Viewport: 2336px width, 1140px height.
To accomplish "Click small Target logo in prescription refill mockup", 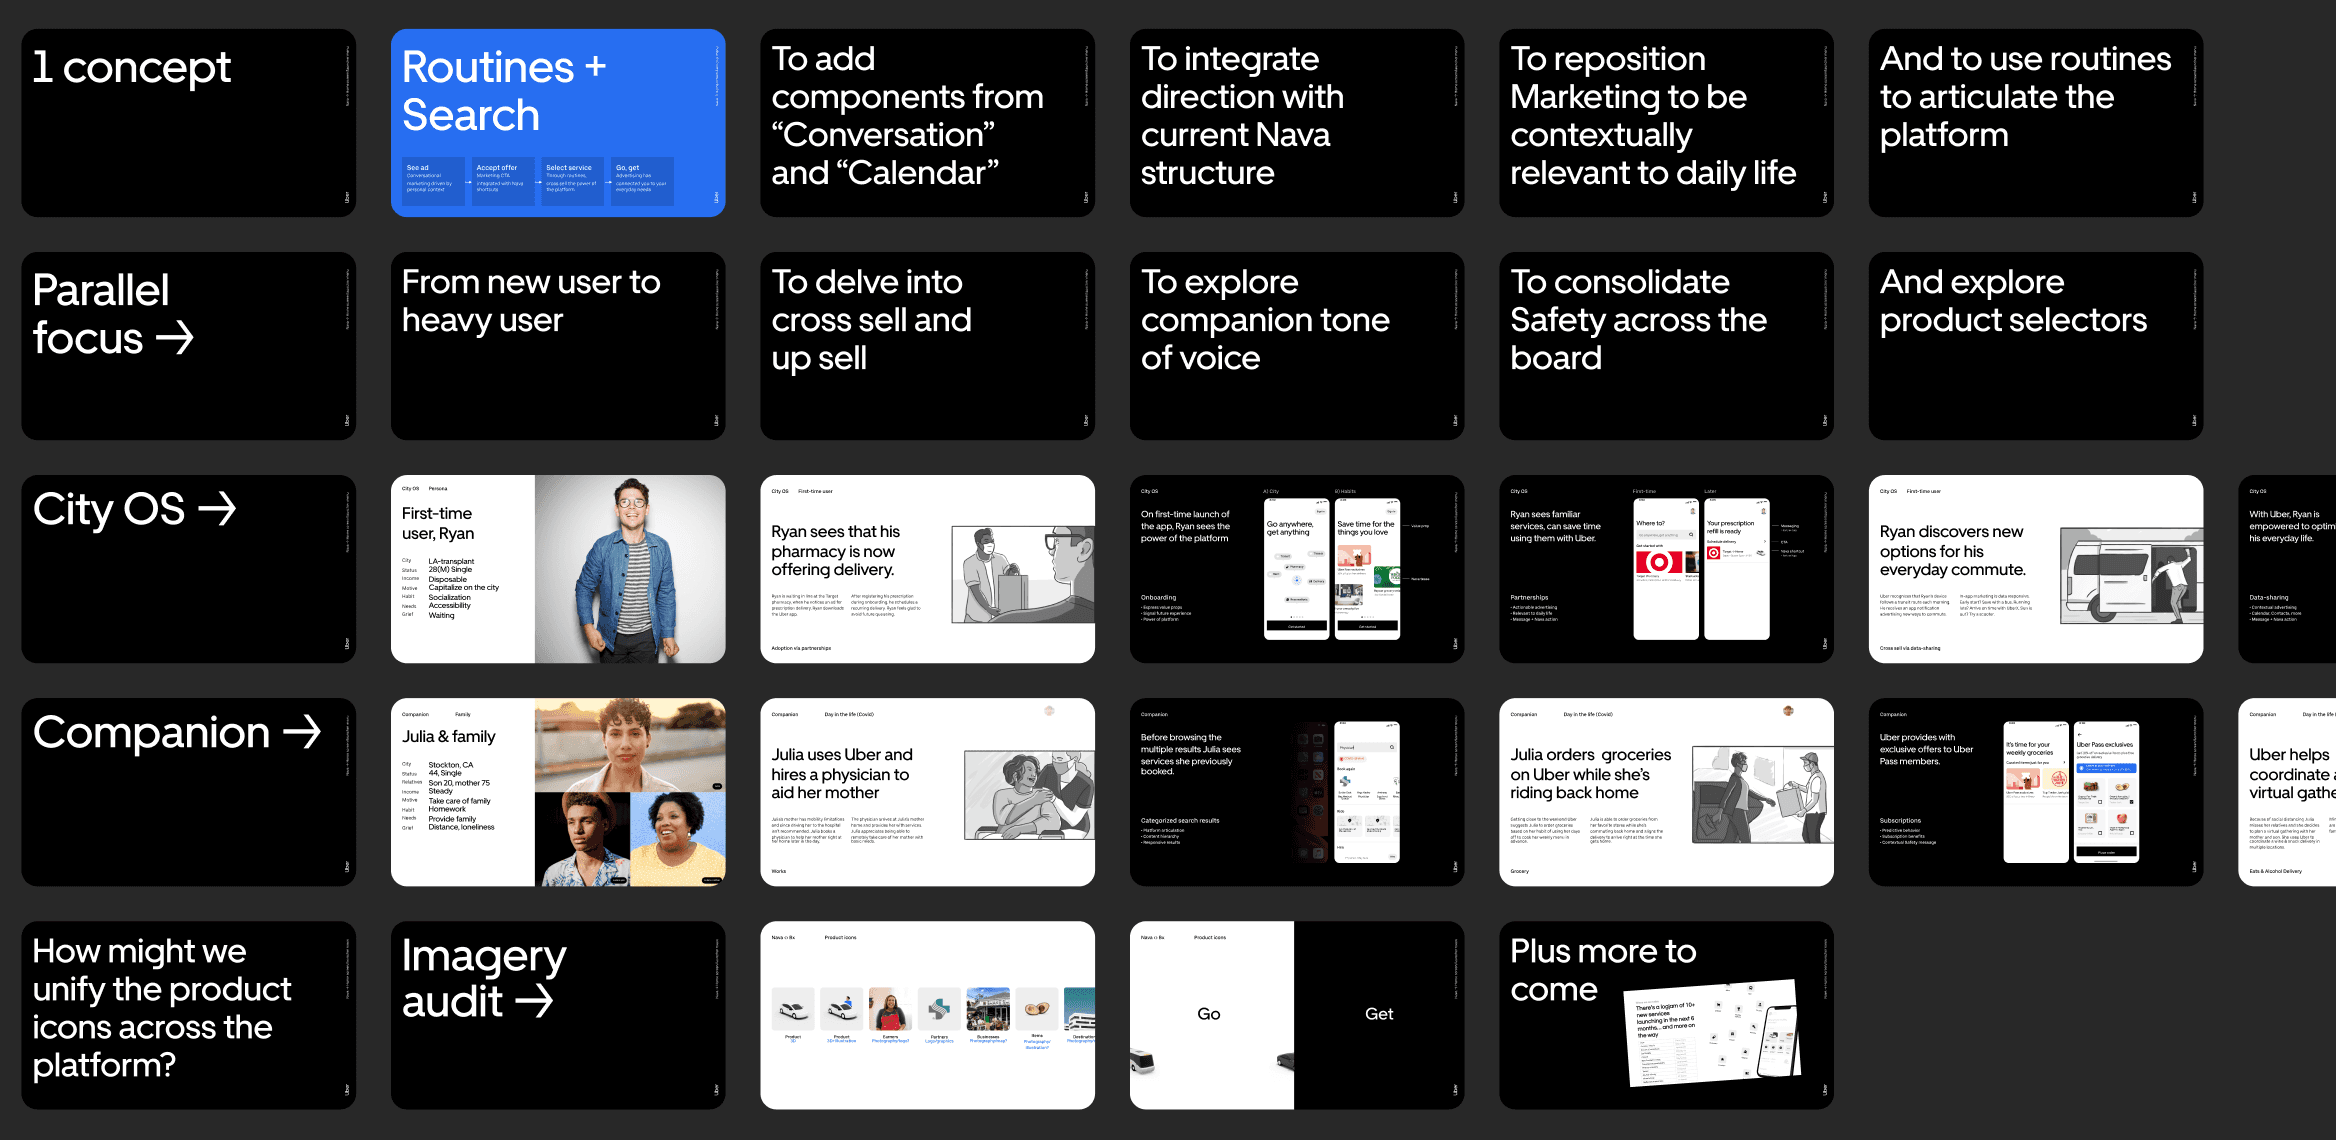I will (1713, 552).
